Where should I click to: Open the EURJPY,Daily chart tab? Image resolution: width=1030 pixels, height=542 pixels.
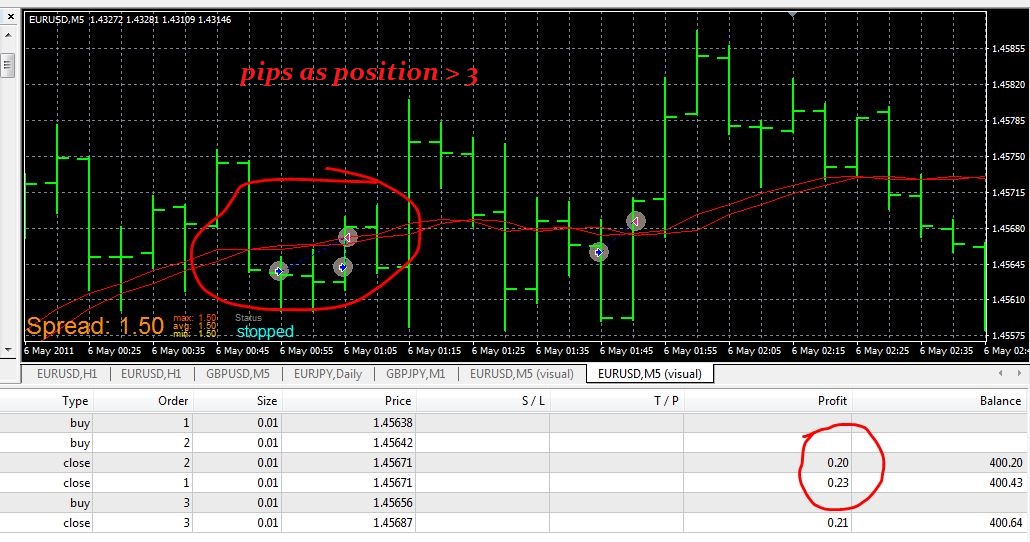pyautogui.click(x=328, y=374)
